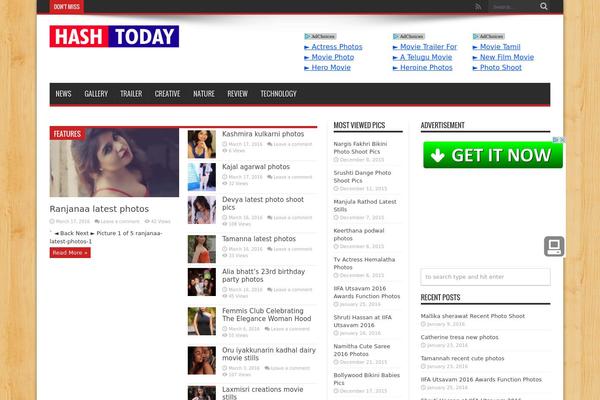Select the Nature navigation item
Image resolution: width=600 pixels, height=400 pixels.
(x=204, y=94)
